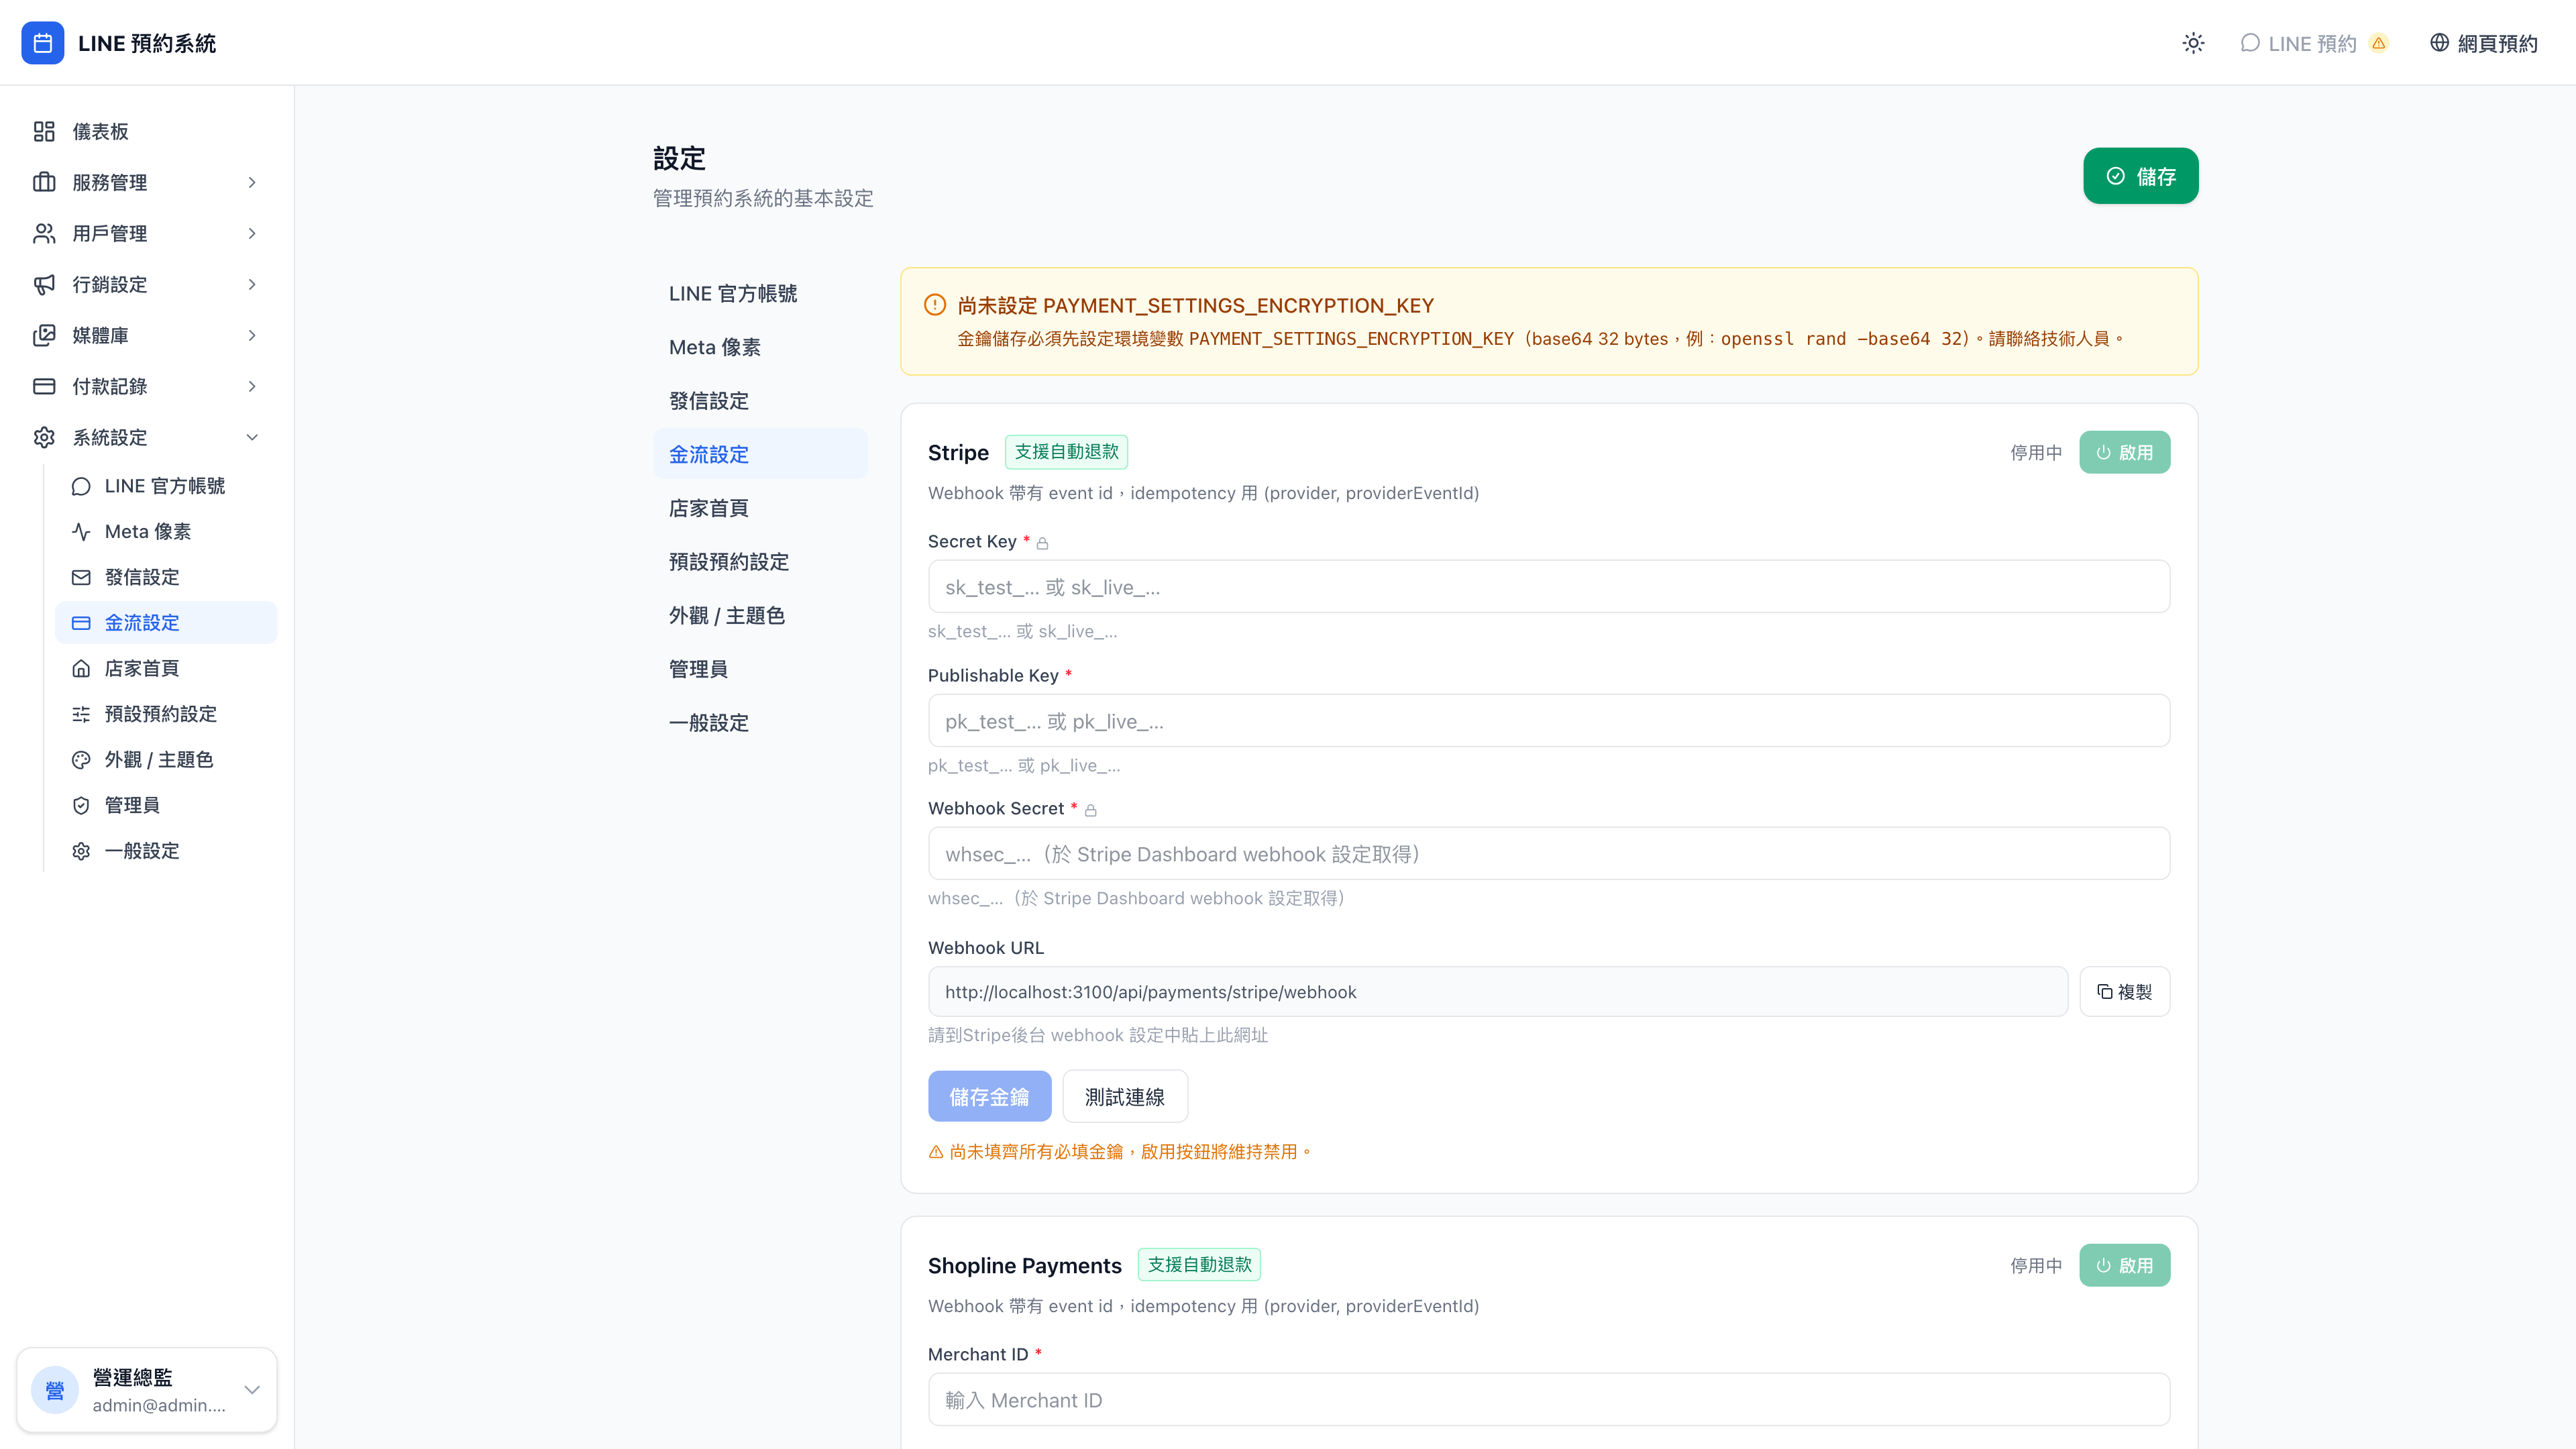Click the 媒體庫 image library icon
This screenshot has width=2576, height=1449.
(44, 335)
